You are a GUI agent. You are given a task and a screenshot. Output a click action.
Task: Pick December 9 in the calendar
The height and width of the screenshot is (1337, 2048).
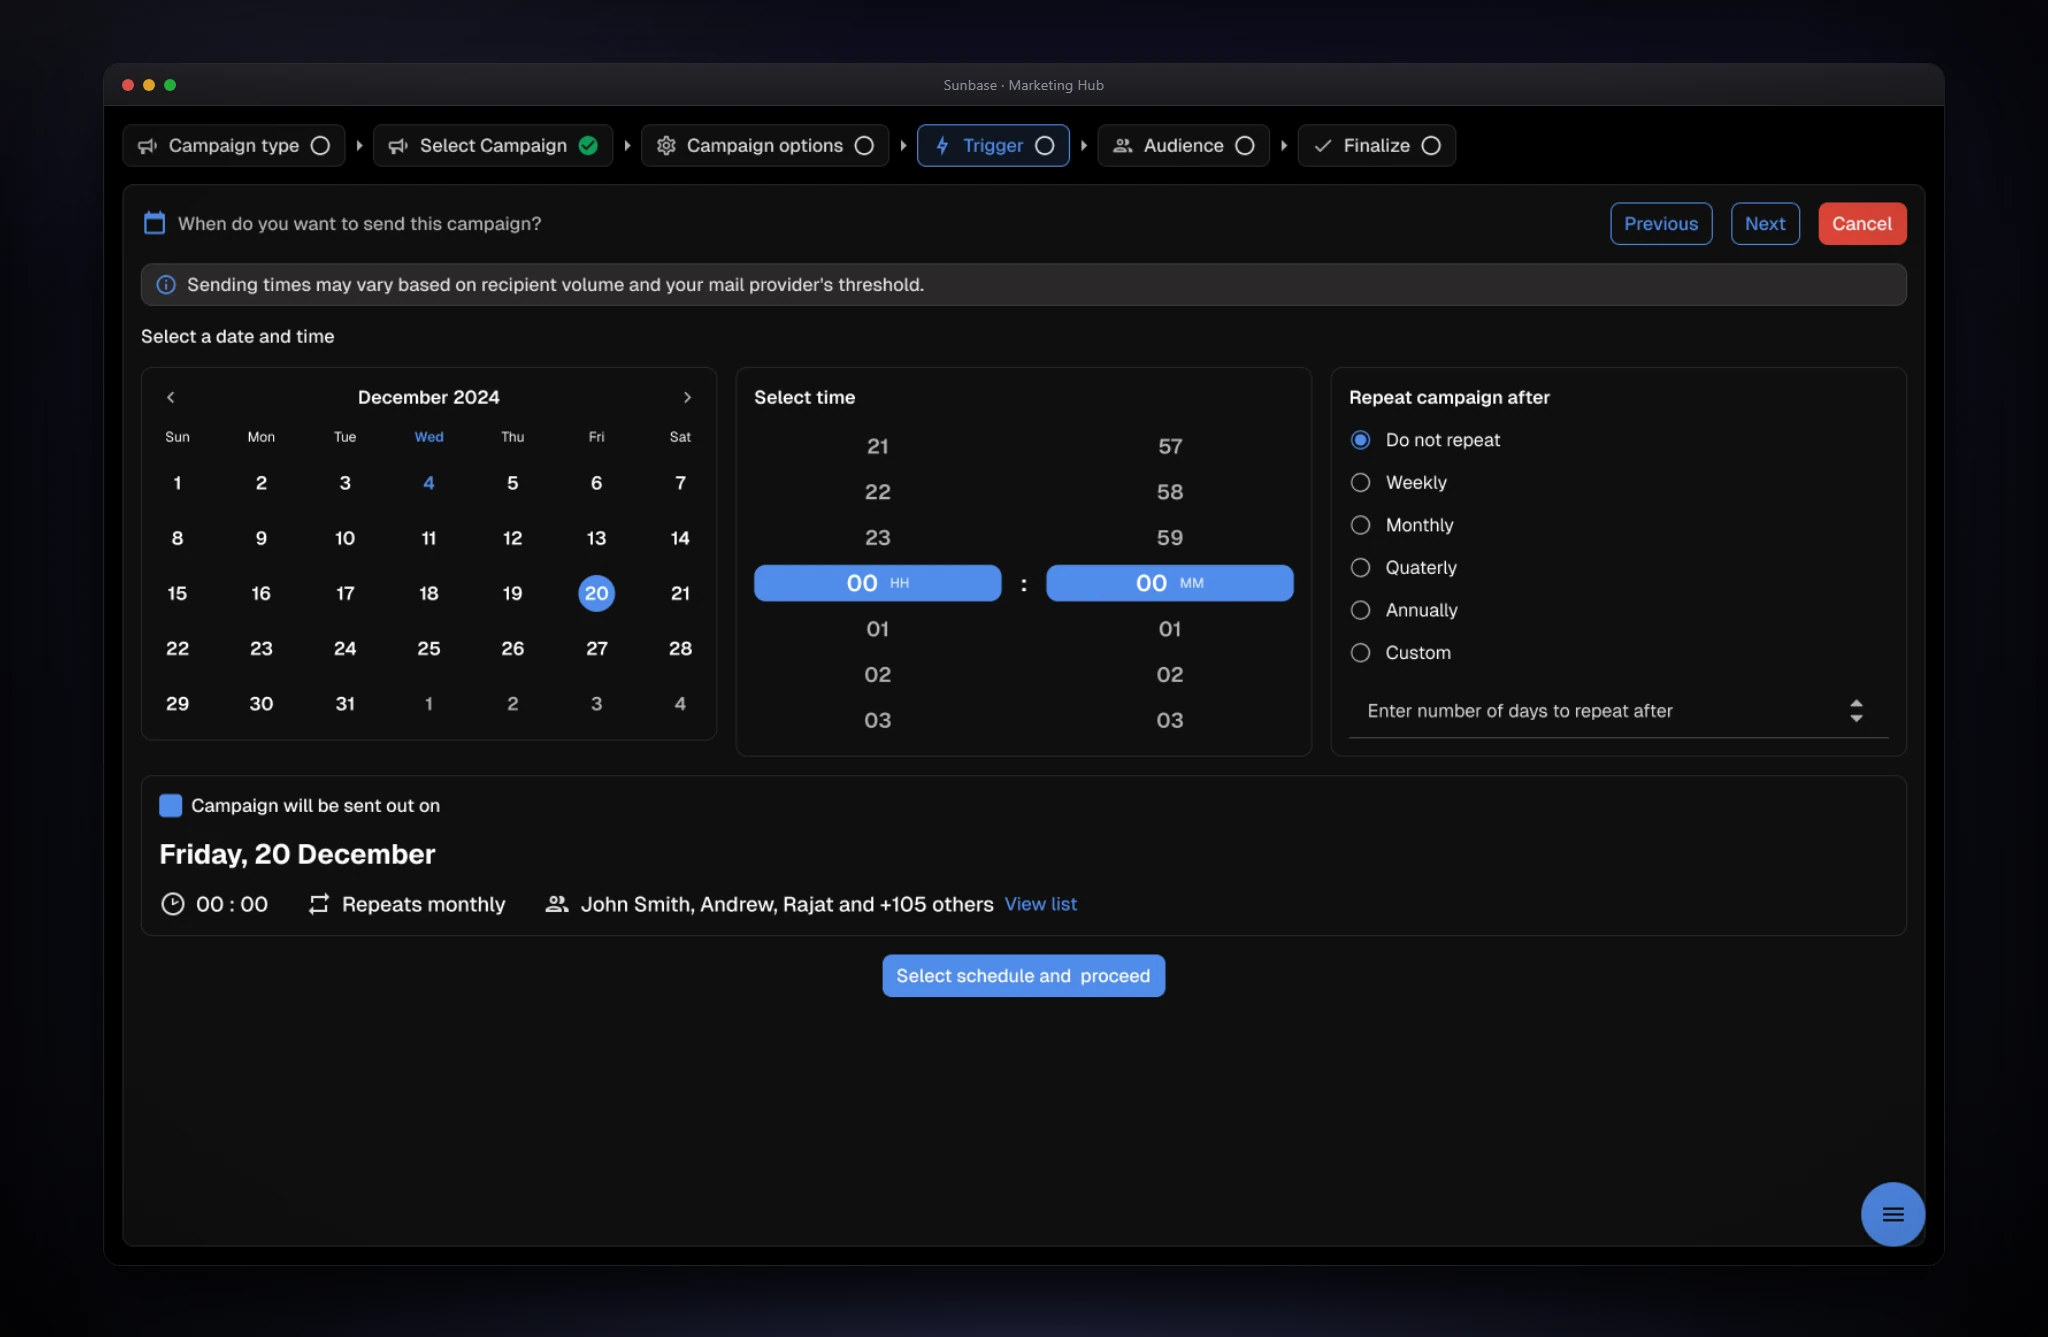[x=261, y=538]
